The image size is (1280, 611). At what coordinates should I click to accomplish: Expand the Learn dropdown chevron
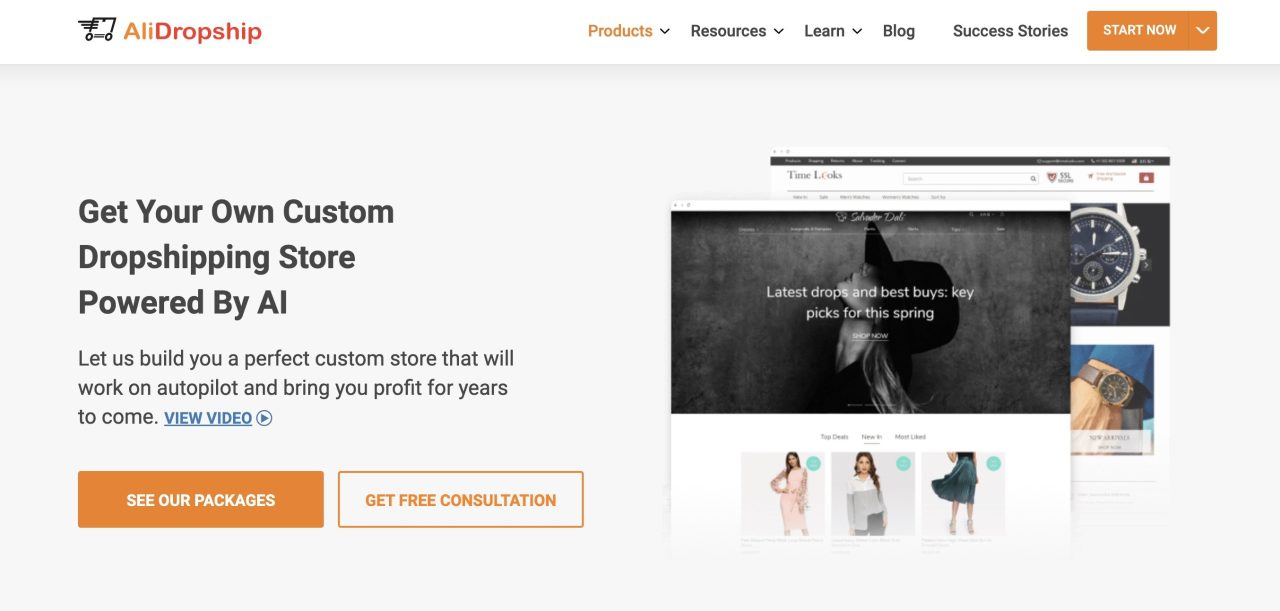point(857,32)
